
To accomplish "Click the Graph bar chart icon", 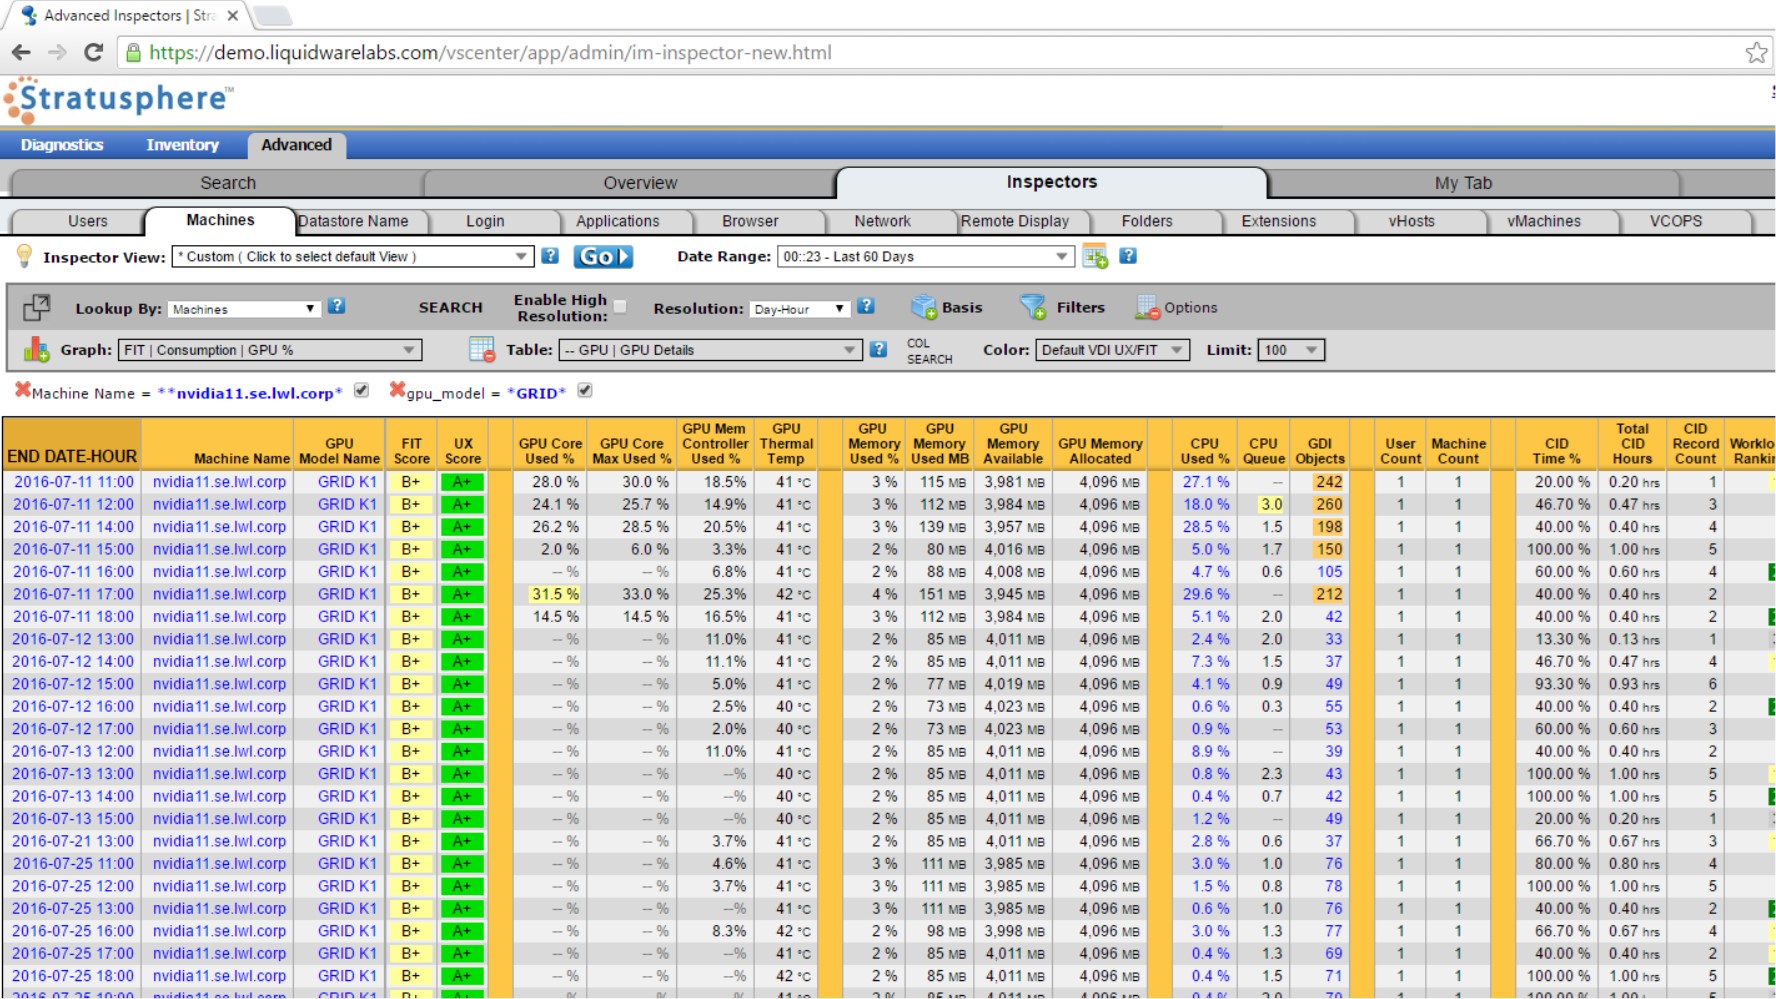I will 37,349.
